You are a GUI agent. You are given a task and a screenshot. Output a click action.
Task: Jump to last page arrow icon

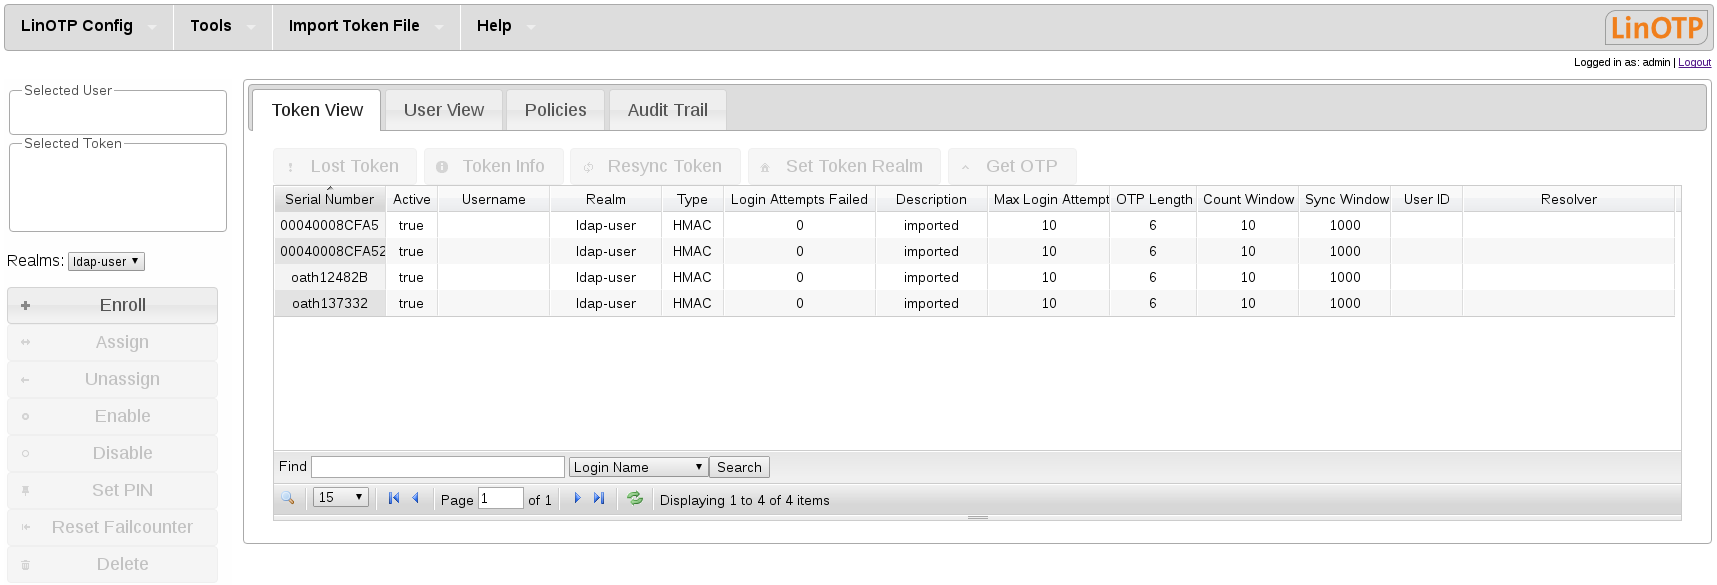[599, 498]
